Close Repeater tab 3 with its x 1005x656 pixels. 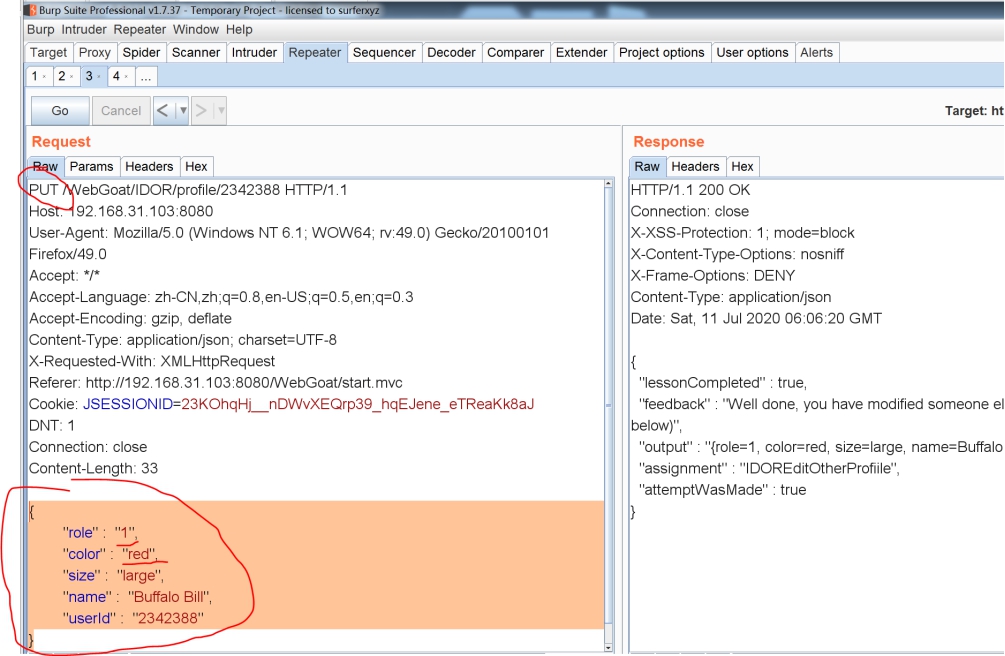click(99, 77)
